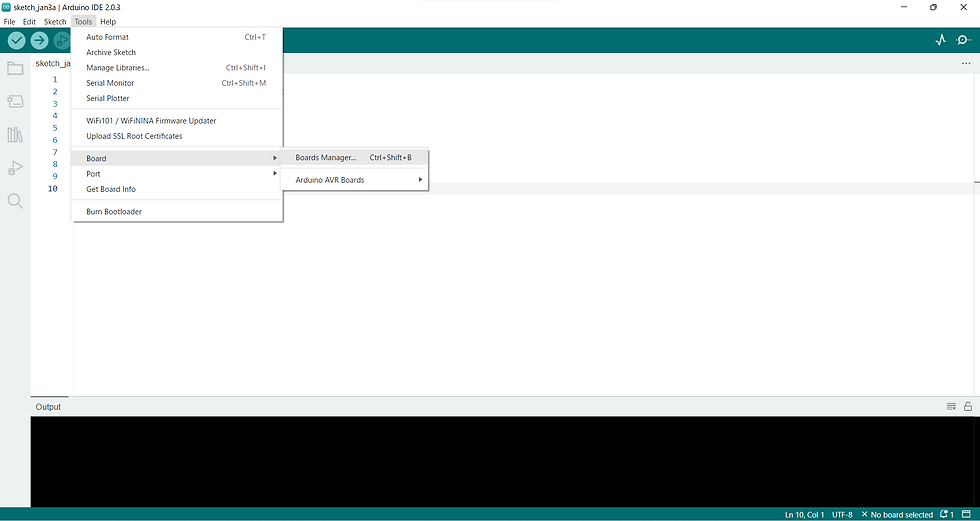The height and width of the screenshot is (521, 980).
Task: Restore down the Arduino IDE window
Action: click(x=933, y=7)
